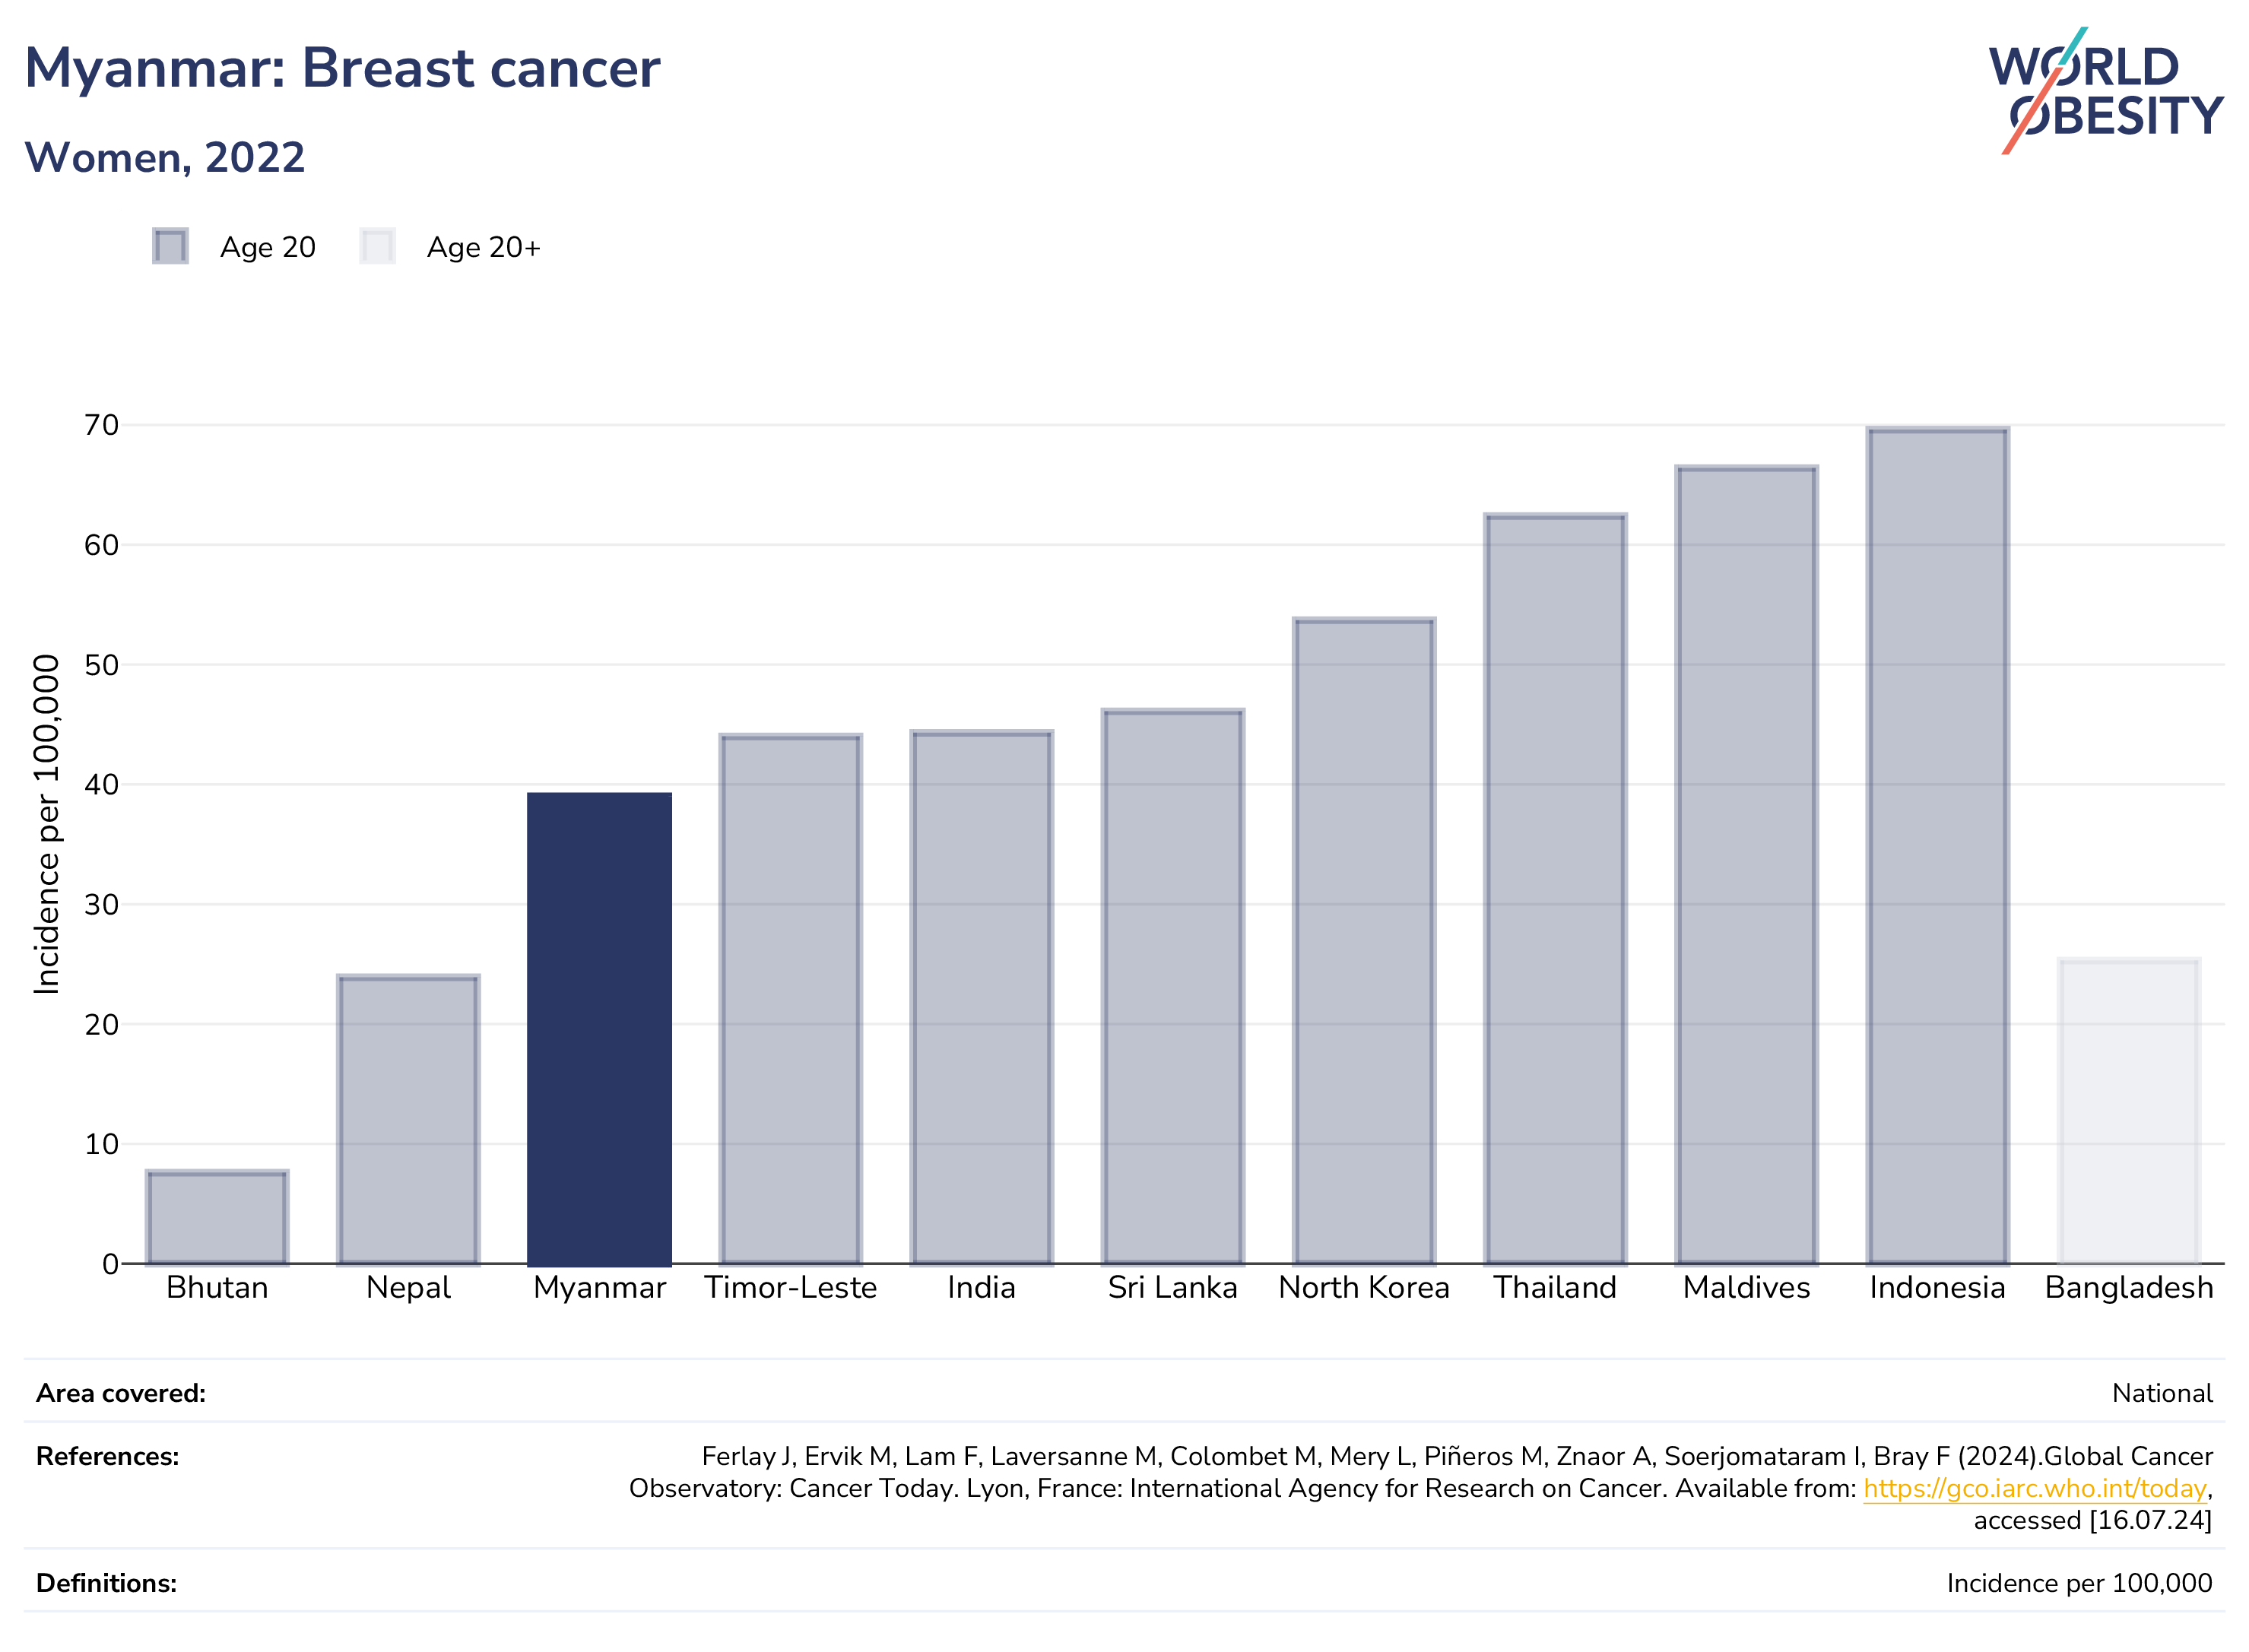Select the dark Myanmar bar
Image resolution: width=2249 pixels, height=1652 pixels.
click(599, 1028)
